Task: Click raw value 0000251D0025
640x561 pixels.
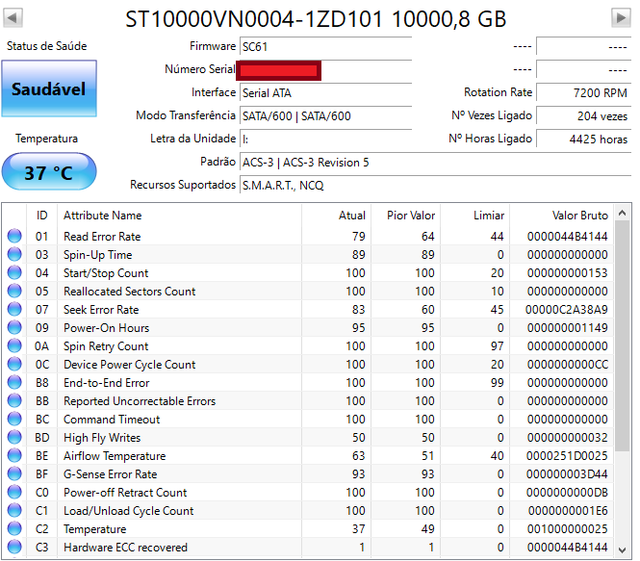Action: tap(567, 456)
